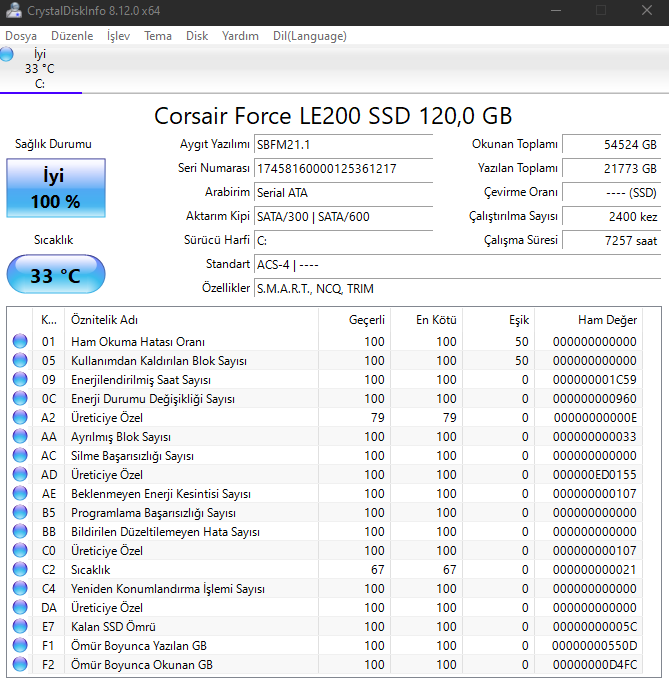Click status orb for attribute AC row
669x686 pixels.
point(20,455)
